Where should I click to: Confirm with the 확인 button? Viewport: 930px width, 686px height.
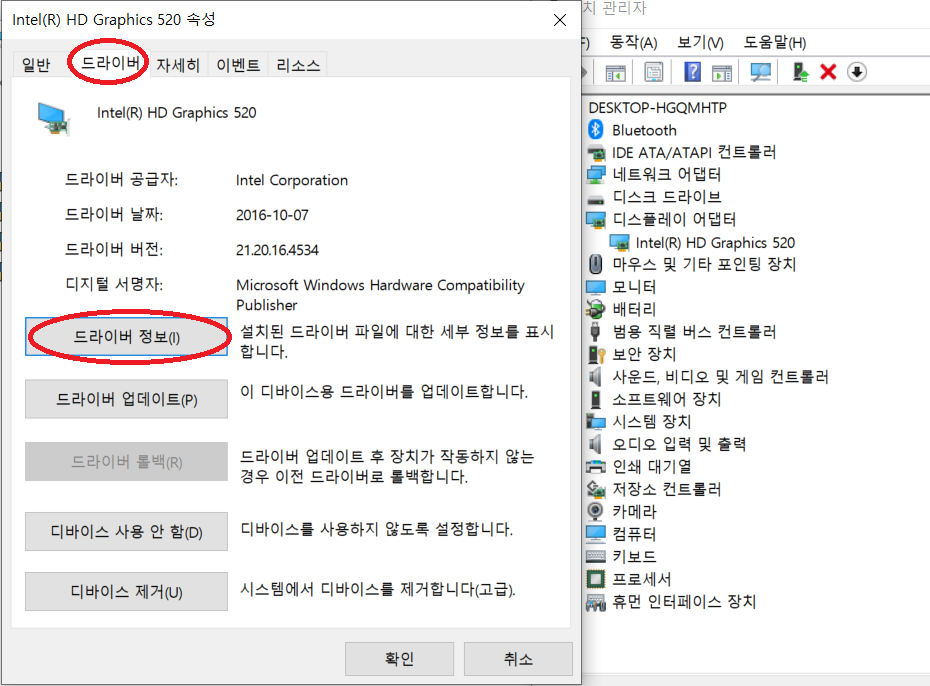coord(399,659)
